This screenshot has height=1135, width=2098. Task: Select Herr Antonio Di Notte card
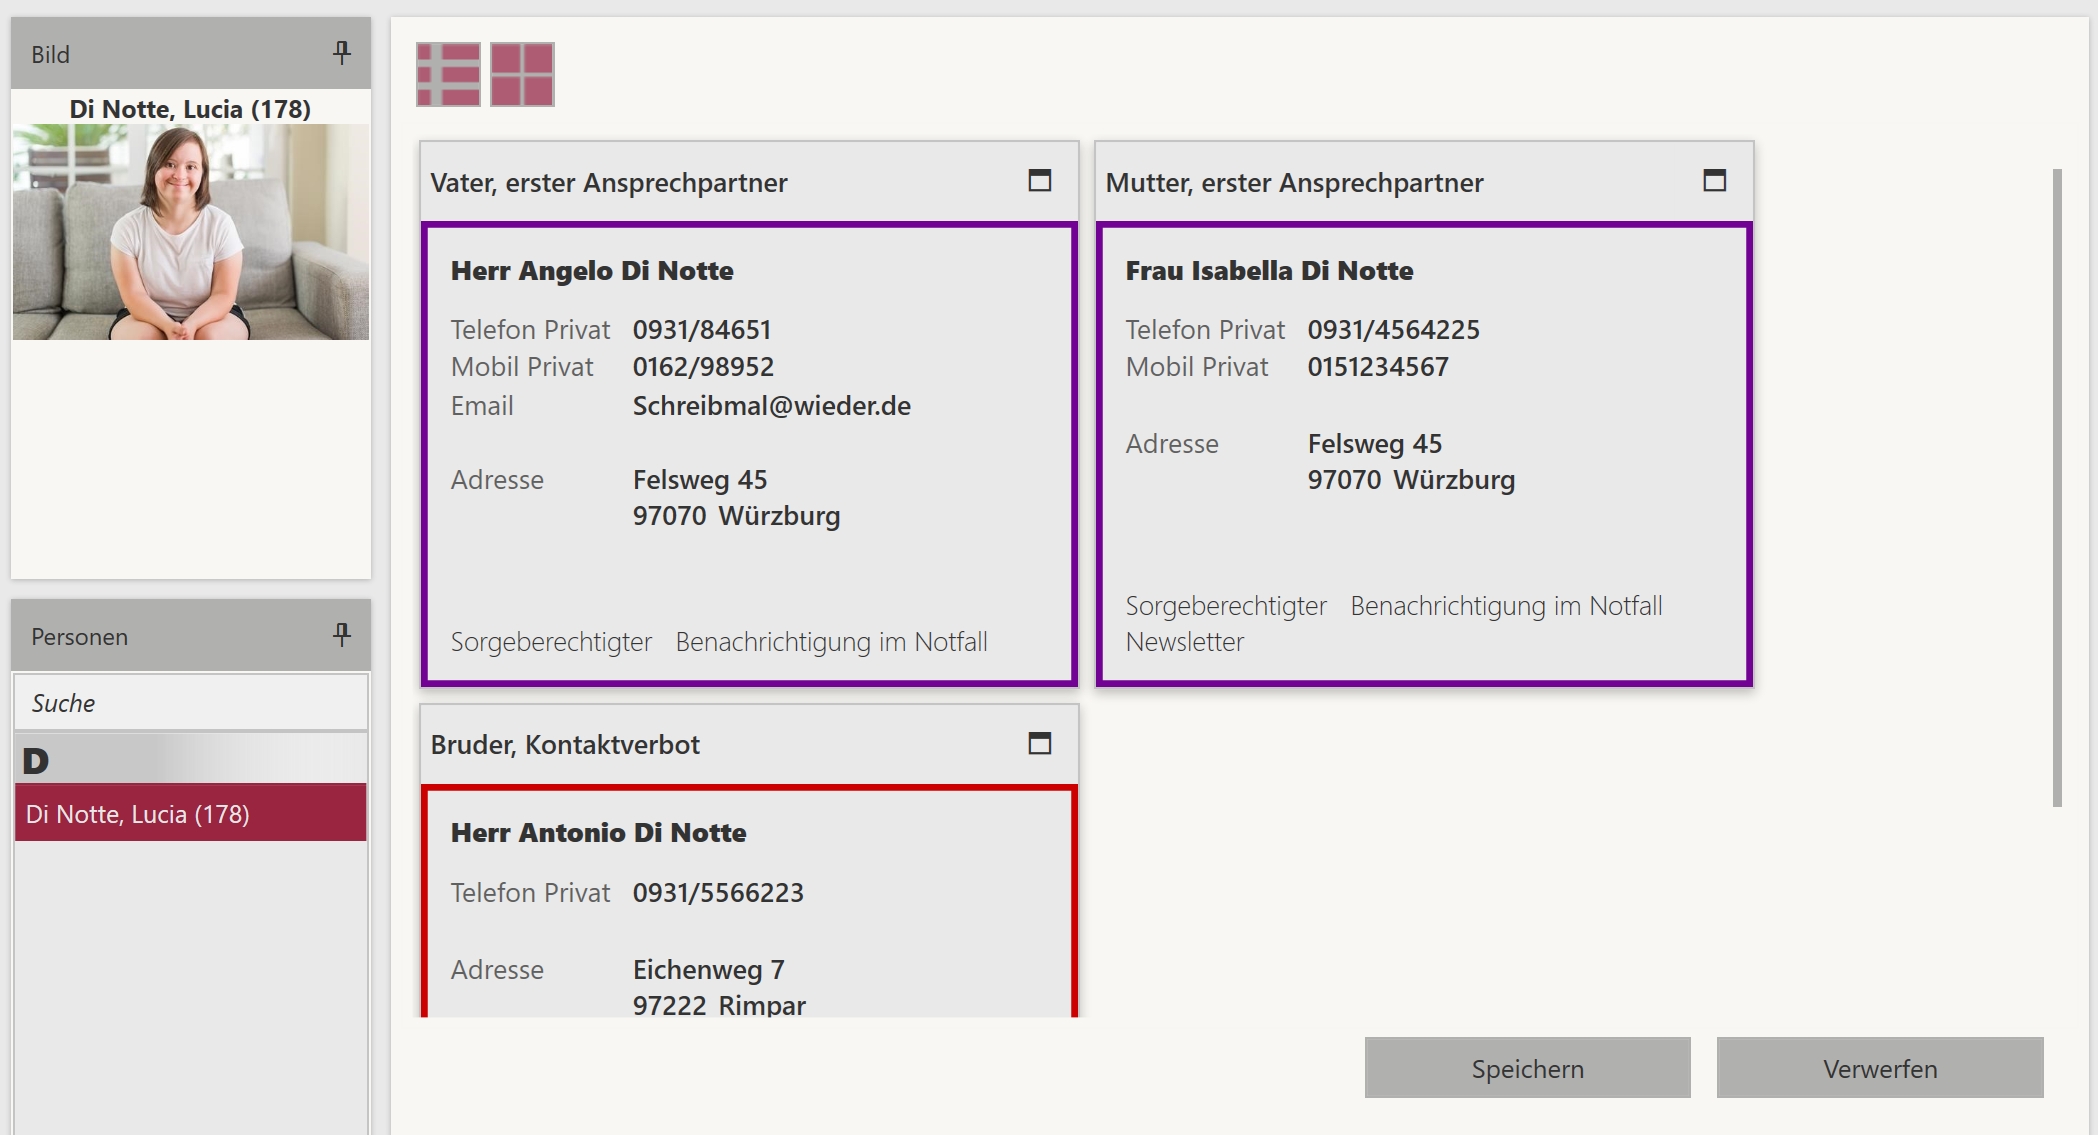point(598,833)
